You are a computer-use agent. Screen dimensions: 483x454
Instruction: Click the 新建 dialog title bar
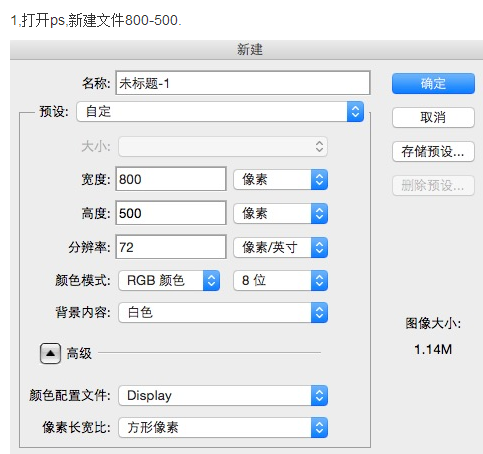(x=247, y=50)
